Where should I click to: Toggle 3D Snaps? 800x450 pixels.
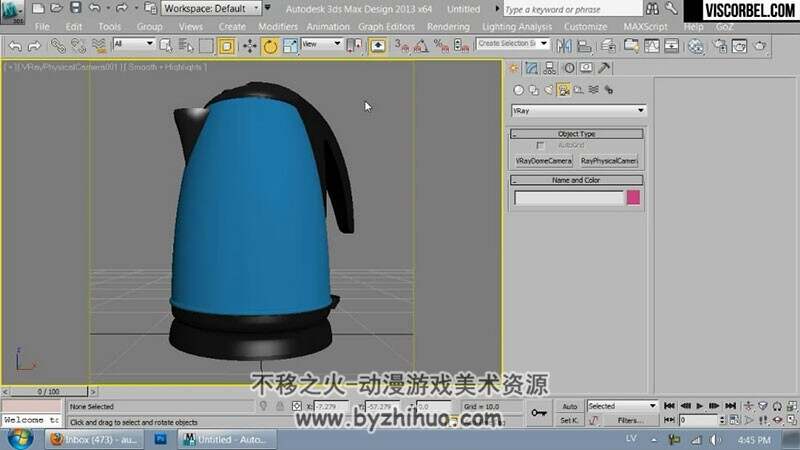(x=402, y=46)
